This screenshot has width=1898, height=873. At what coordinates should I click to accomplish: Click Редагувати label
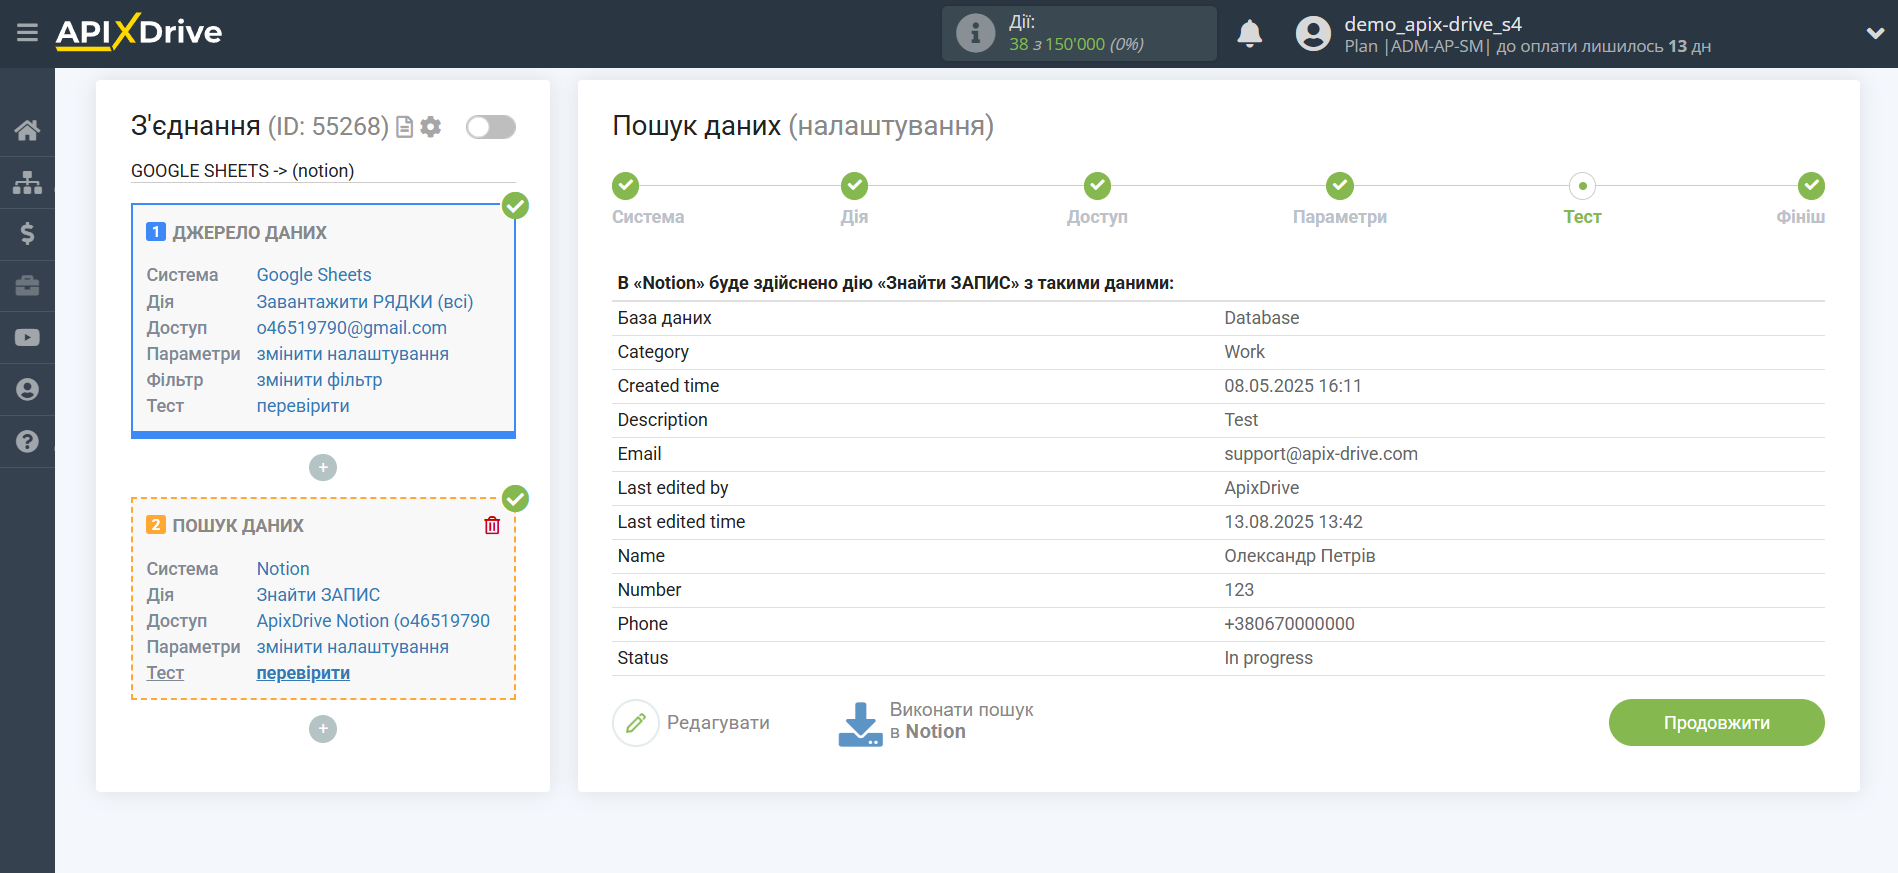point(718,723)
